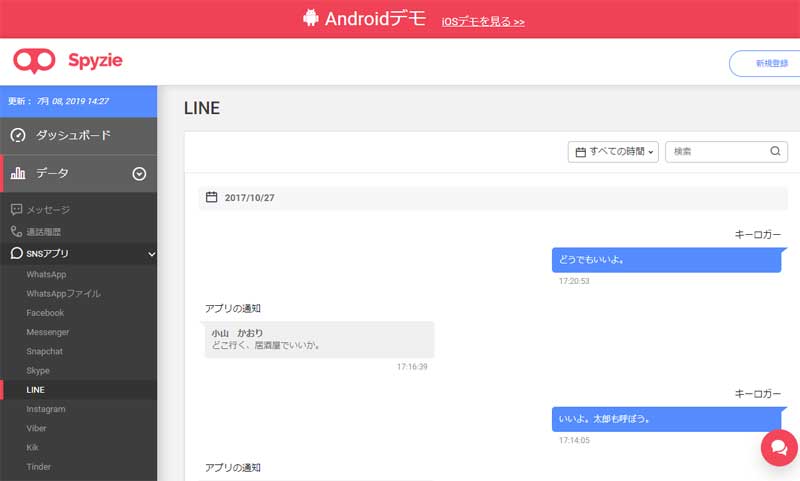
Task: Click the どうでもいいよ。 message bubble
Action: pyautogui.click(x=668, y=260)
